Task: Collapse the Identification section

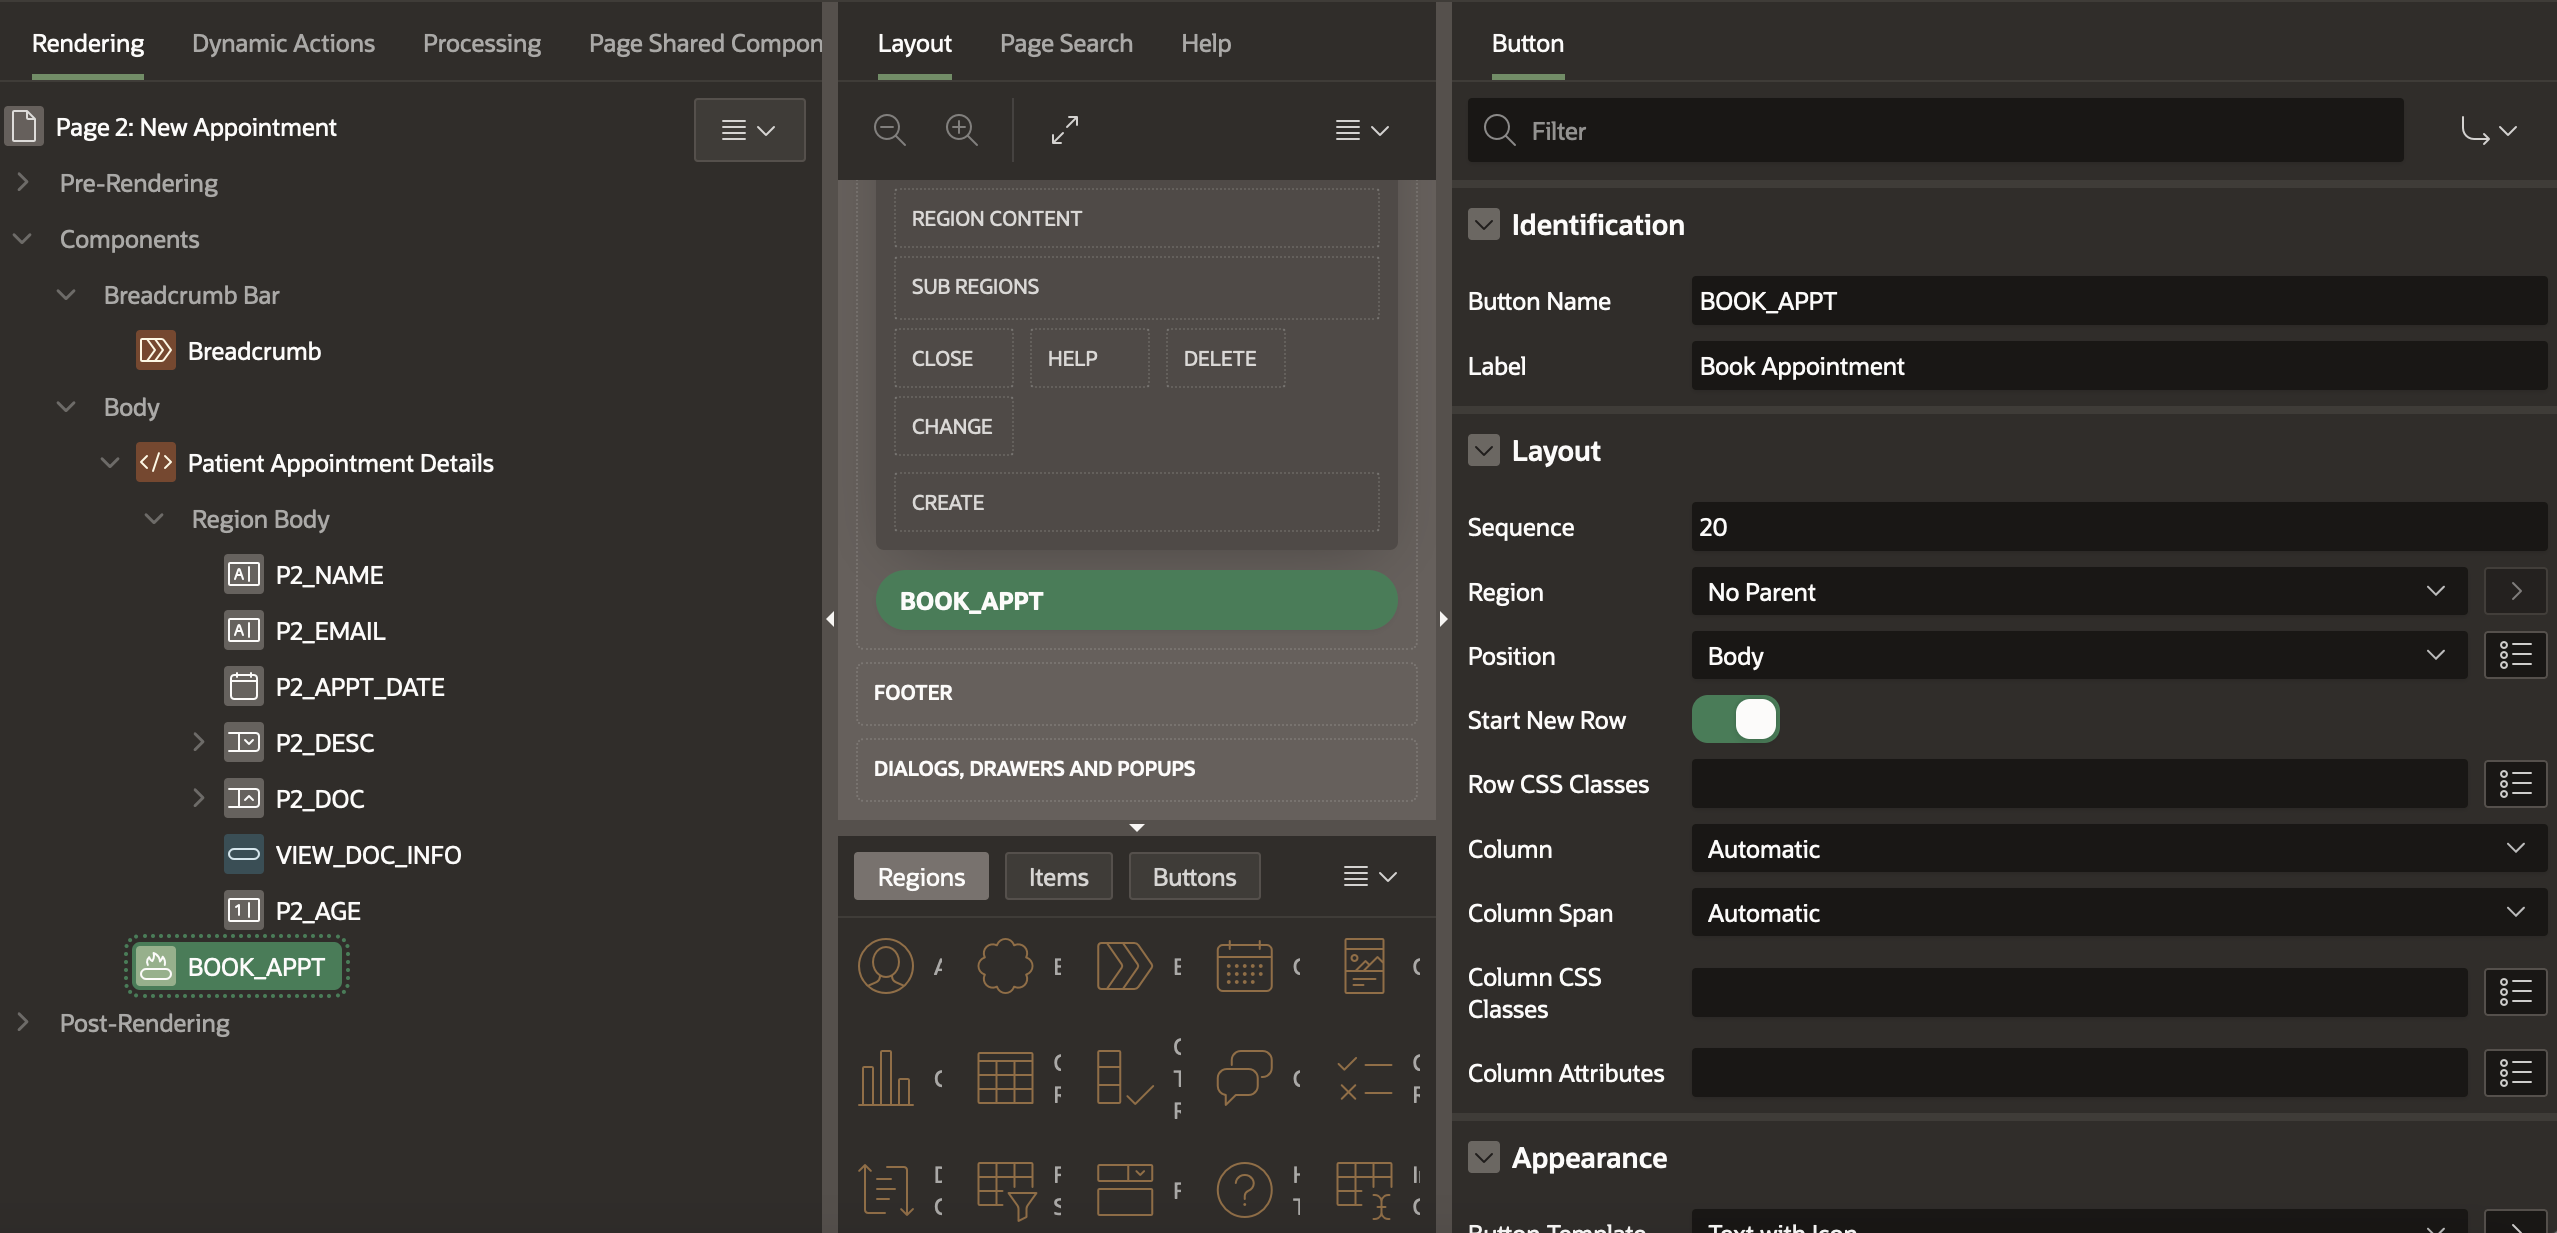Action: point(1484,225)
